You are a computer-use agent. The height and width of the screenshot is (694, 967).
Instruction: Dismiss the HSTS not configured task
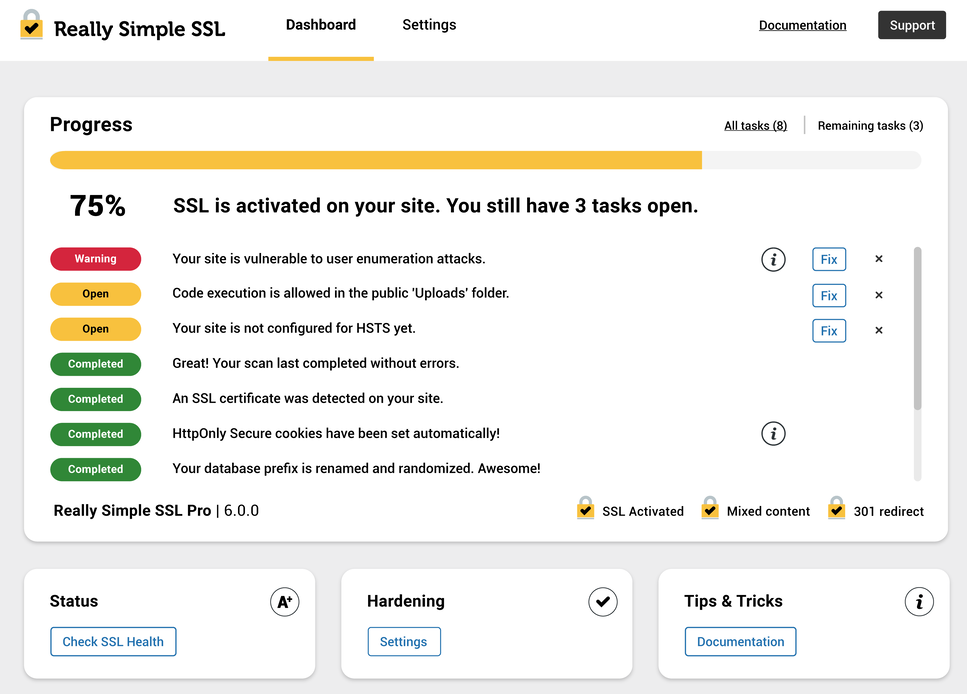pos(879,330)
